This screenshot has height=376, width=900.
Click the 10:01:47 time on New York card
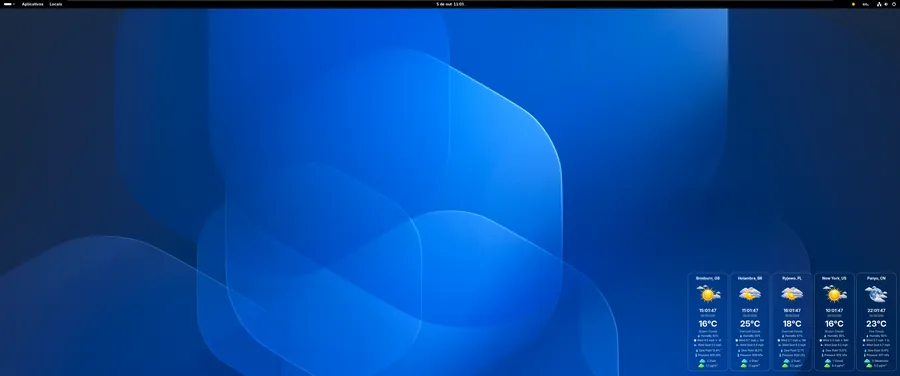coord(834,311)
